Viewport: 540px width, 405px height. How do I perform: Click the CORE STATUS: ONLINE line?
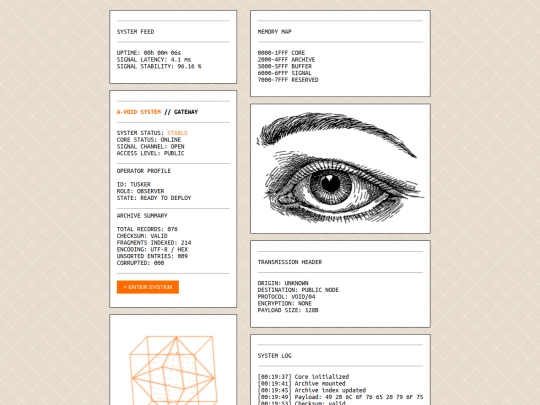[x=149, y=140]
